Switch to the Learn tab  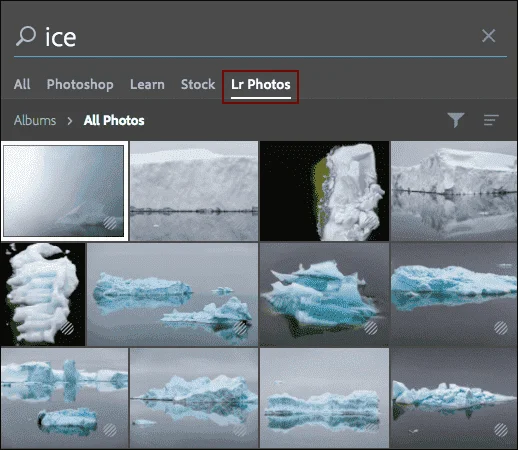pos(147,84)
